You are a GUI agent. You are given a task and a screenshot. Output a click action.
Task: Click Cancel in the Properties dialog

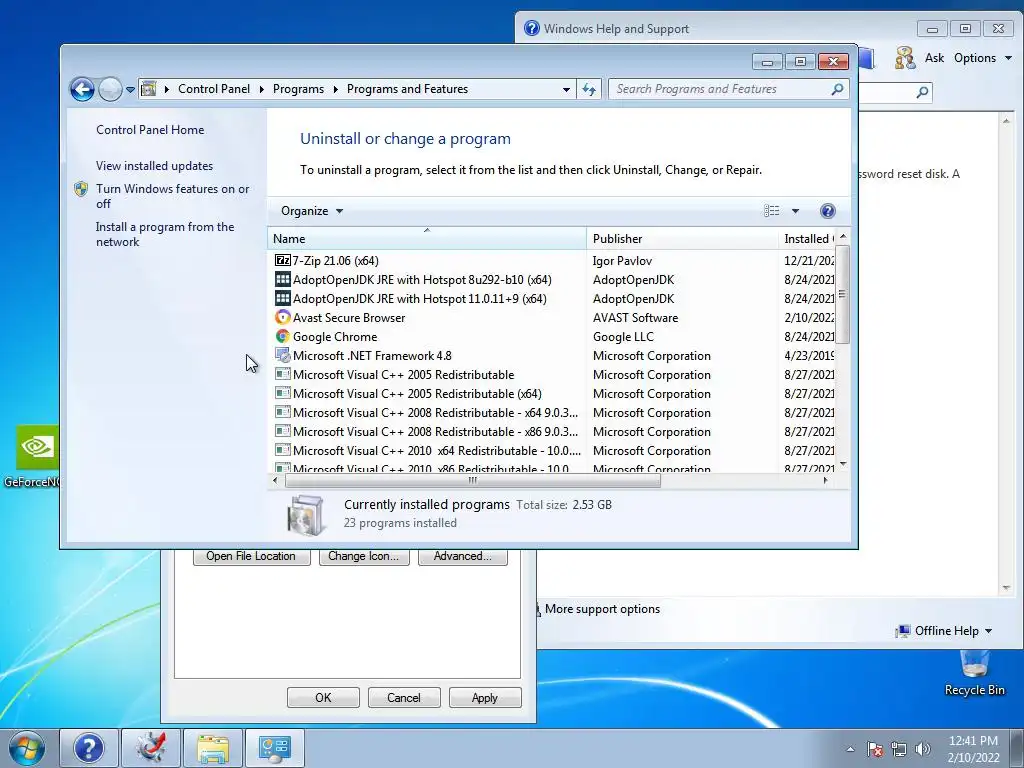[x=404, y=697]
